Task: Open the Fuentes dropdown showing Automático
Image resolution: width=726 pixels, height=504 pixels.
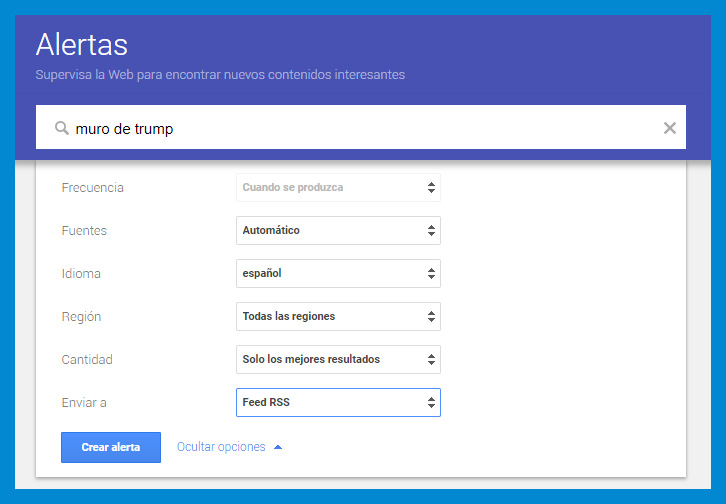Action: (x=338, y=230)
